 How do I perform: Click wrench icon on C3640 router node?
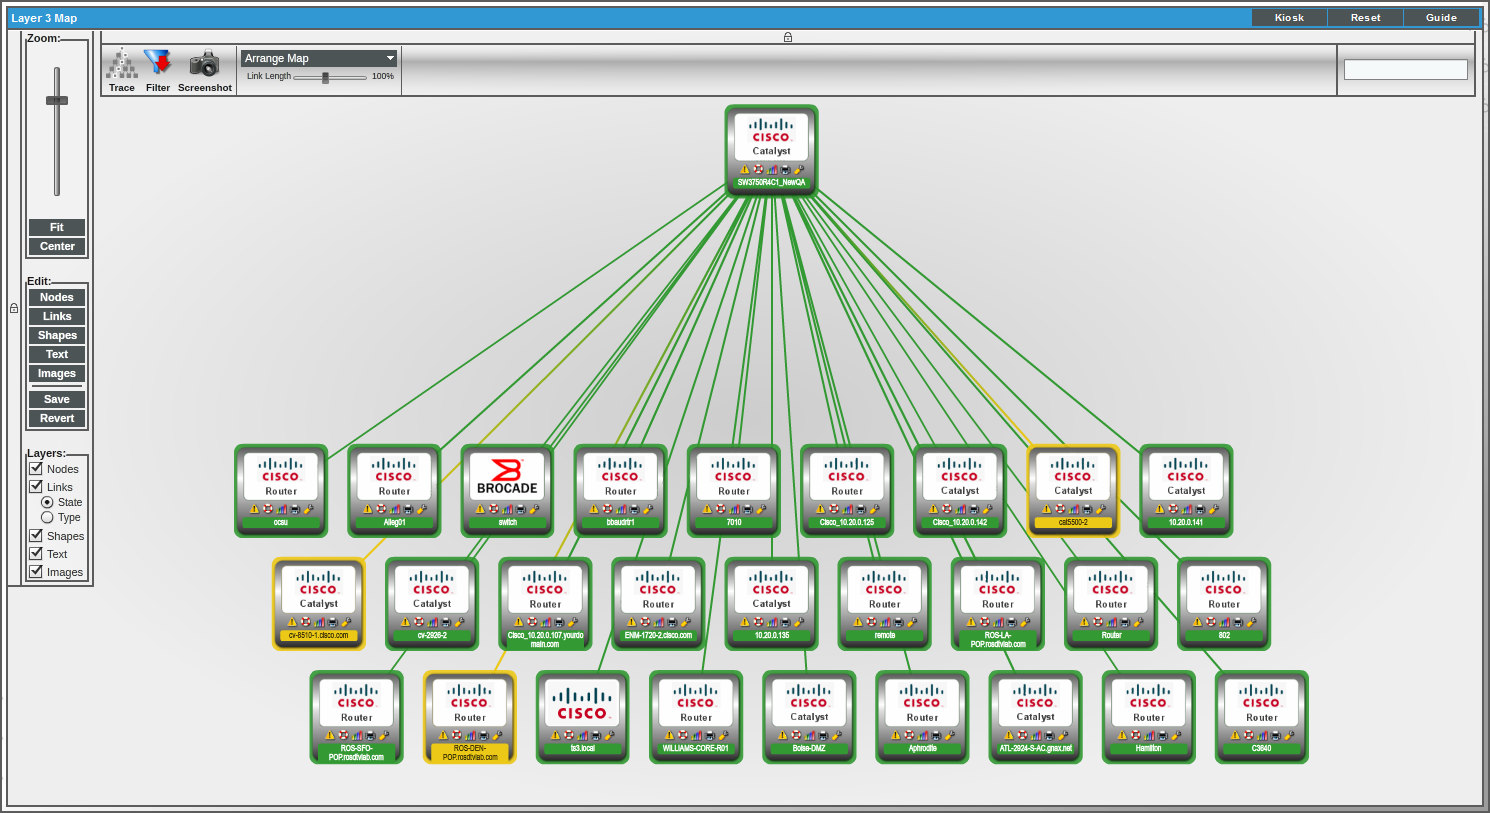[x=1289, y=735]
